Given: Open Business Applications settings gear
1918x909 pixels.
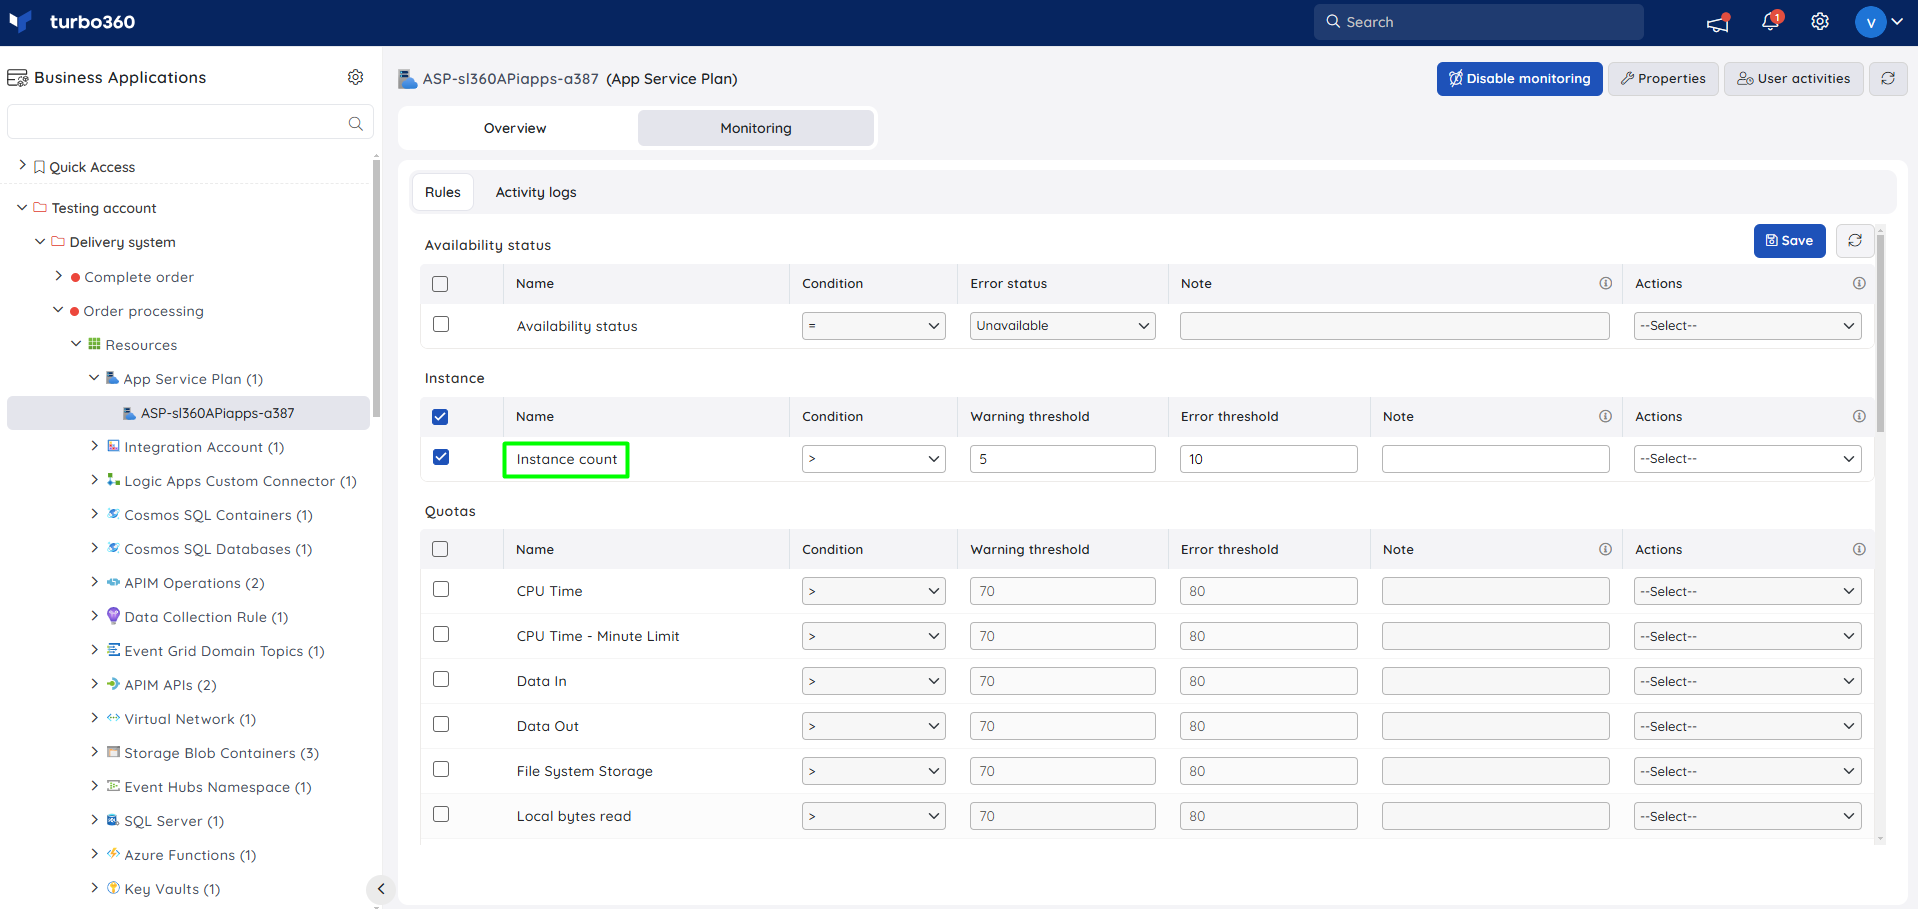Looking at the screenshot, I should [355, 77].
